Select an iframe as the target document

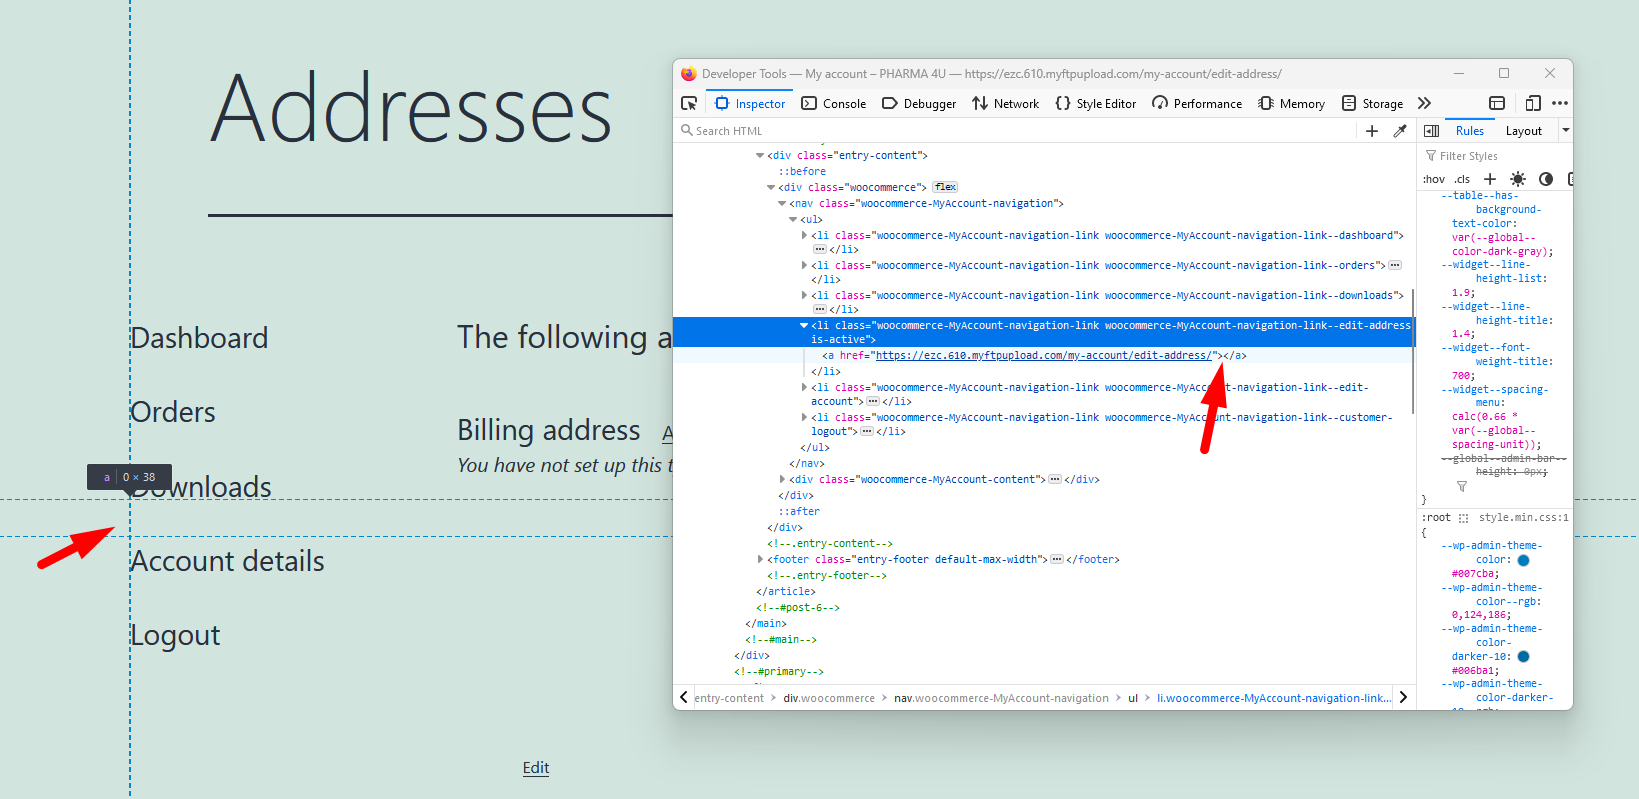pos(1497,103)
